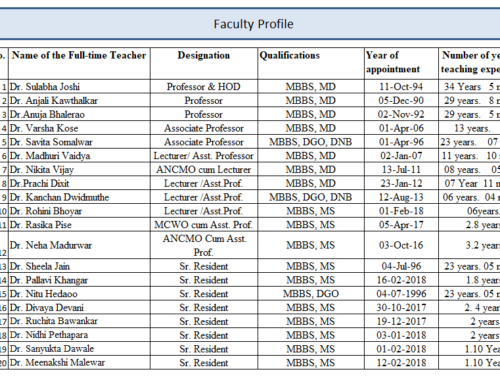Screen dimensions: 500x380
Task: Click the Lecturer/ Asst. Professor designation cell
Action: tap(204, 156)
